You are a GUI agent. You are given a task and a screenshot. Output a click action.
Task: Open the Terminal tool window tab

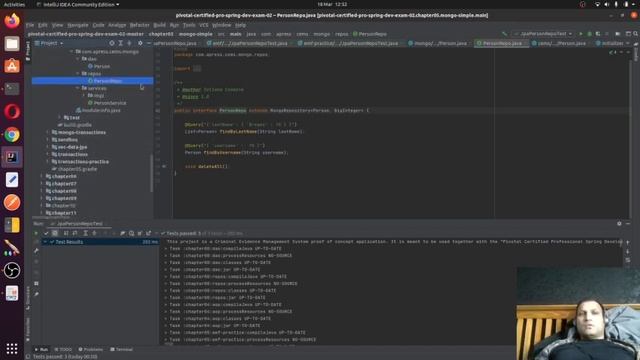coord(122,349)
